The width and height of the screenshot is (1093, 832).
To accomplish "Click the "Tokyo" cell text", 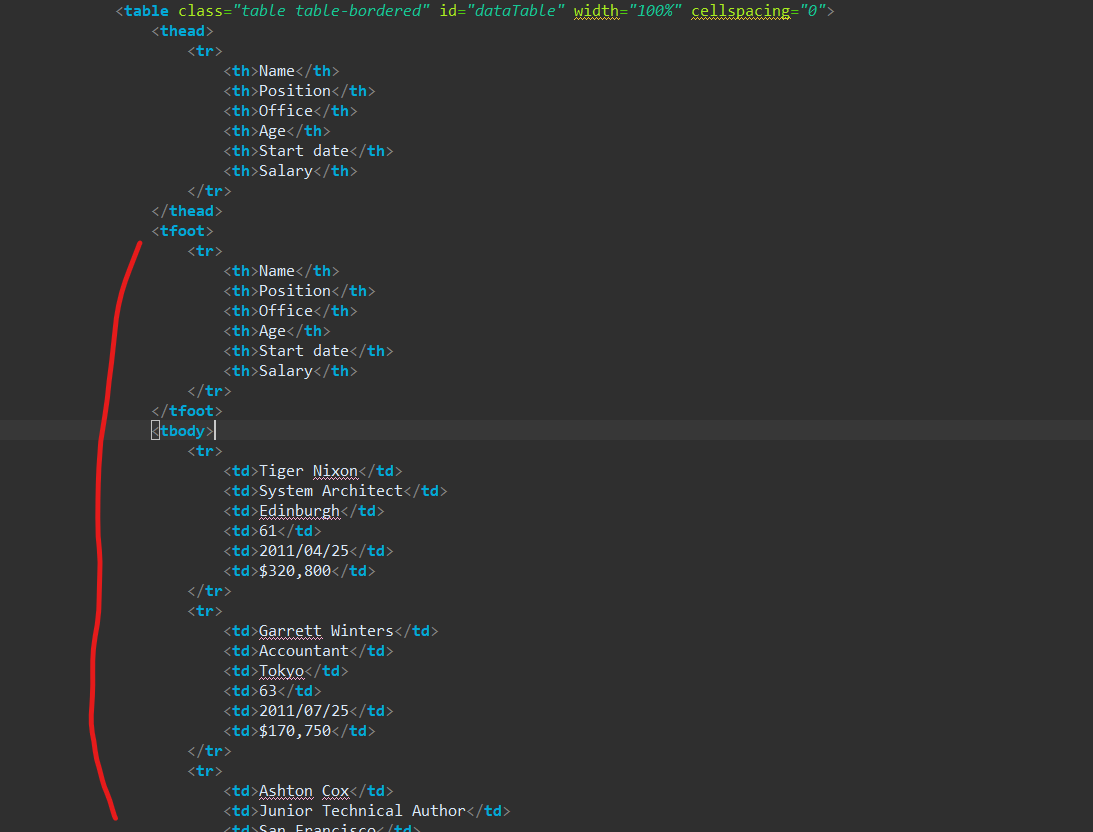I will pyautogui.click(x=282, y=671).
